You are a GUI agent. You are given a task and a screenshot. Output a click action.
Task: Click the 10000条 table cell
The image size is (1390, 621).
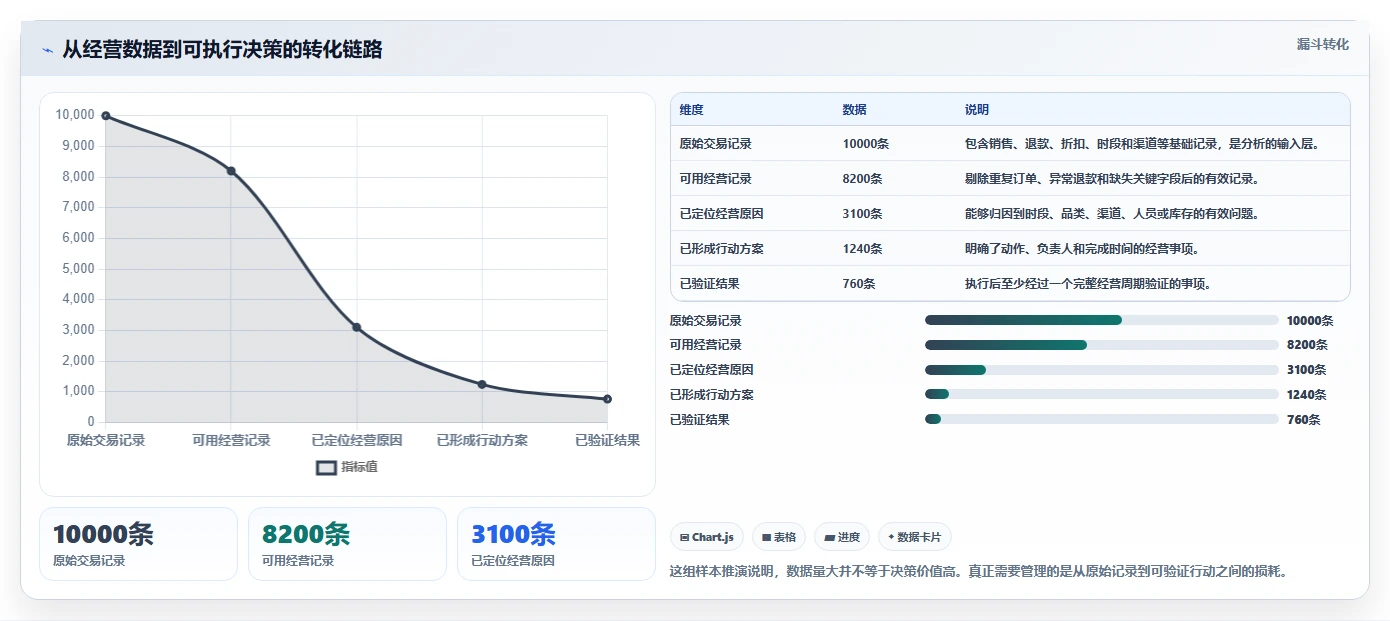tap(866, 144)
